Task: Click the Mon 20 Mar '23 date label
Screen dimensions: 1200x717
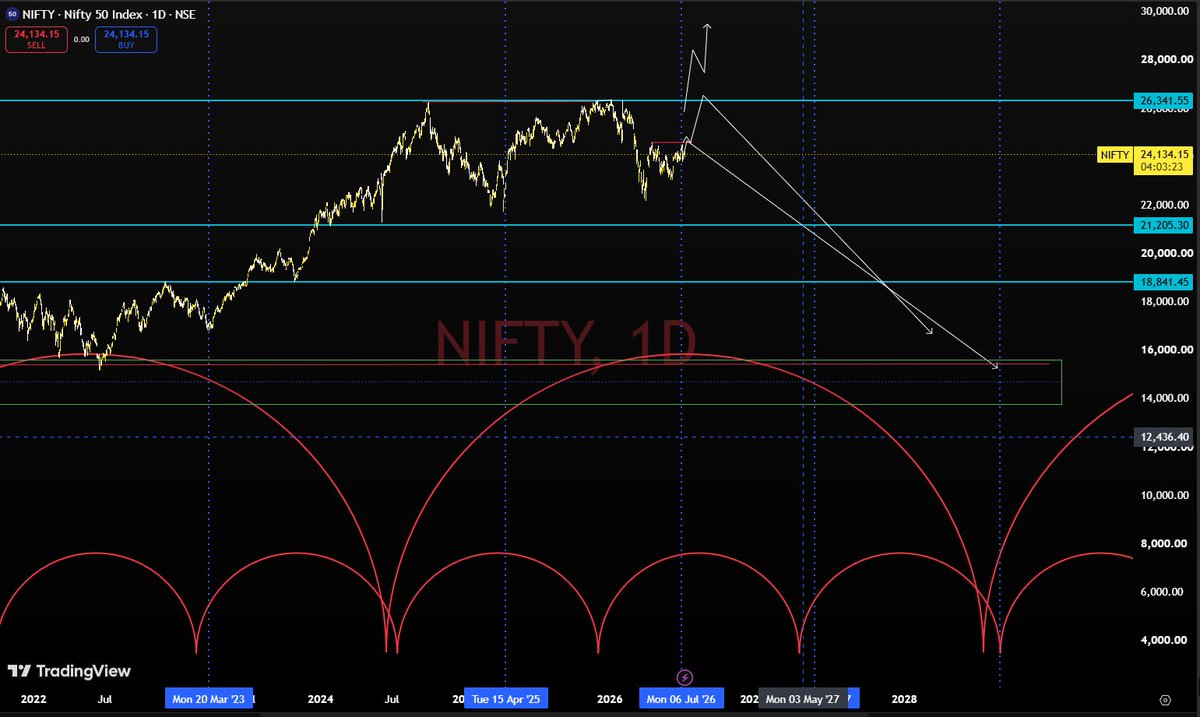Action: (208, 700)
